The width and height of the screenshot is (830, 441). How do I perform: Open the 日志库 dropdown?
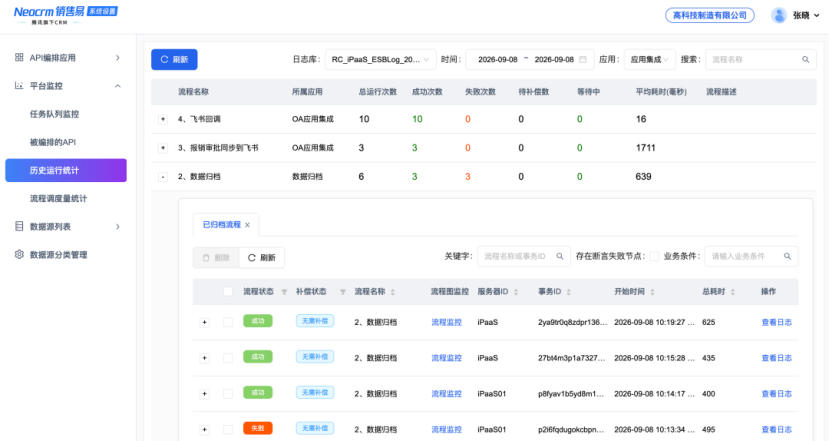tap(381, 59)
